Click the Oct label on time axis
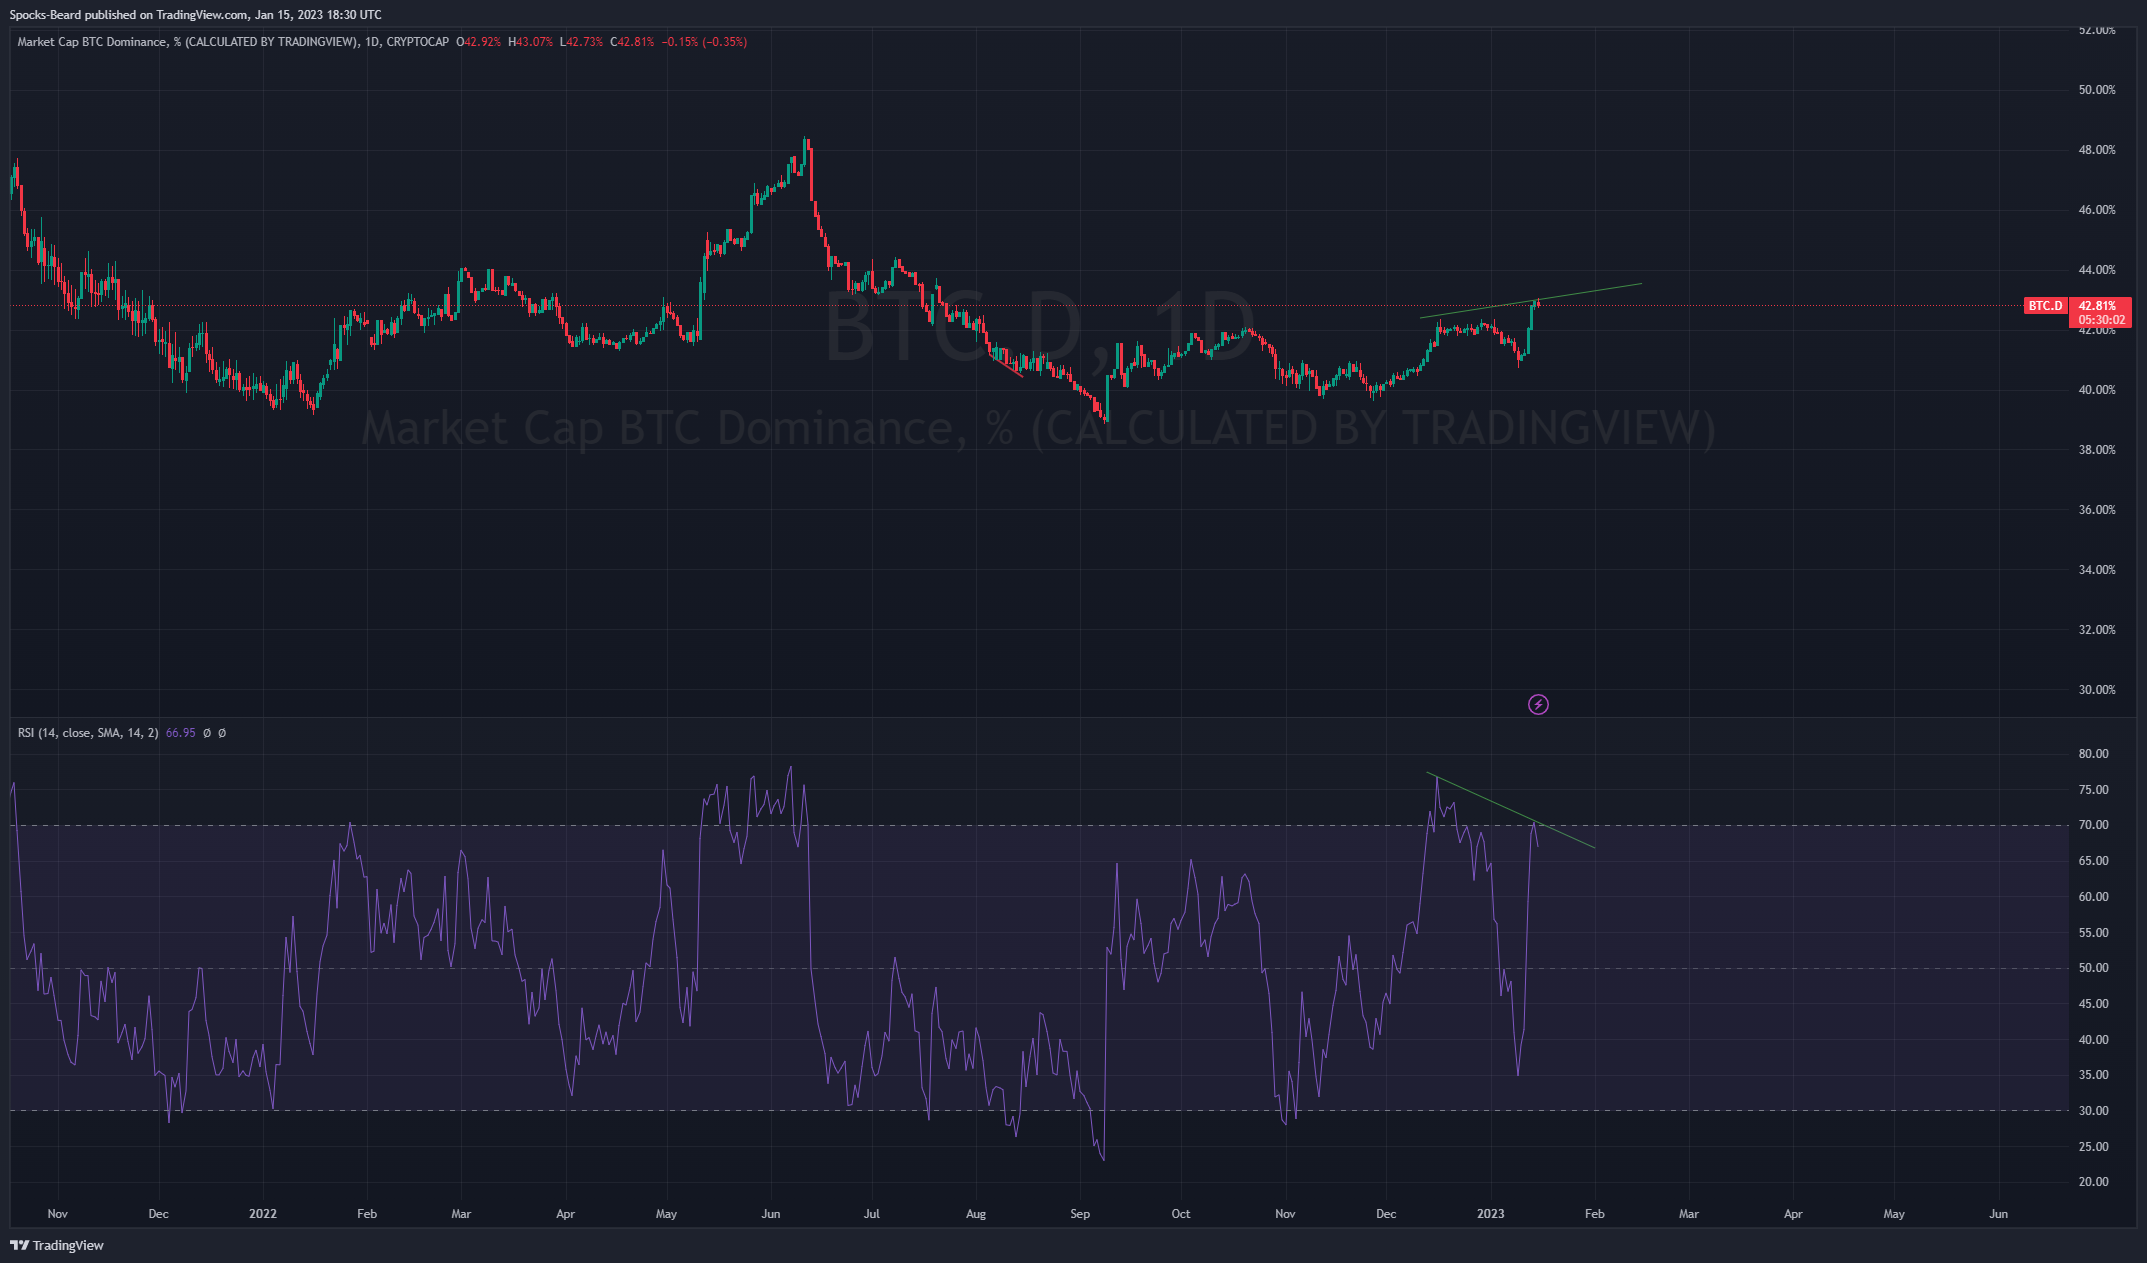 point(1181,1214)
